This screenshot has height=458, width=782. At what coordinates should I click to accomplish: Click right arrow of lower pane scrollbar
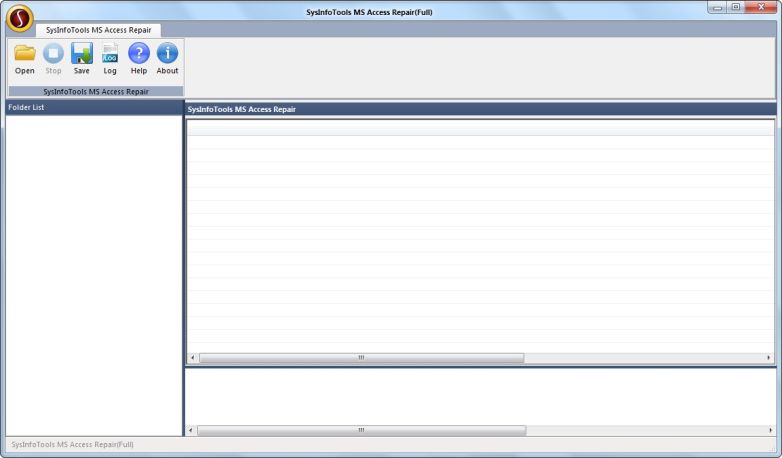point(770,430)
